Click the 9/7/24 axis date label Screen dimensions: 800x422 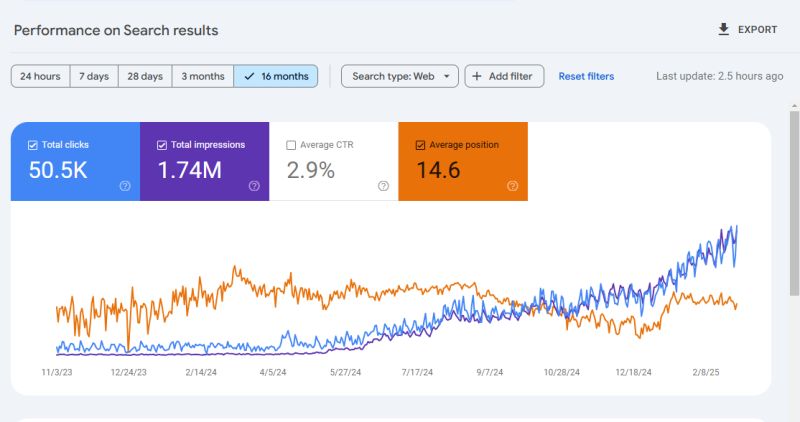click(490, 372)
